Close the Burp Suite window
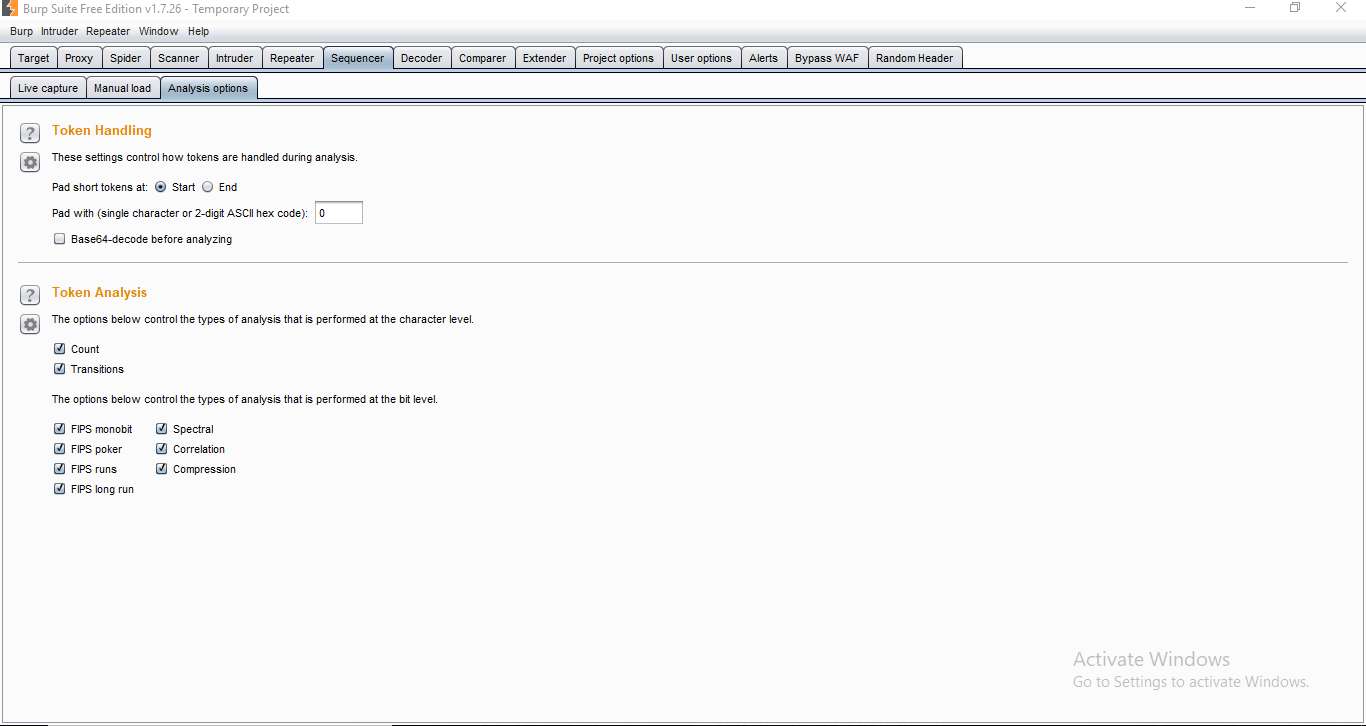 click(x=1341, y=8)
